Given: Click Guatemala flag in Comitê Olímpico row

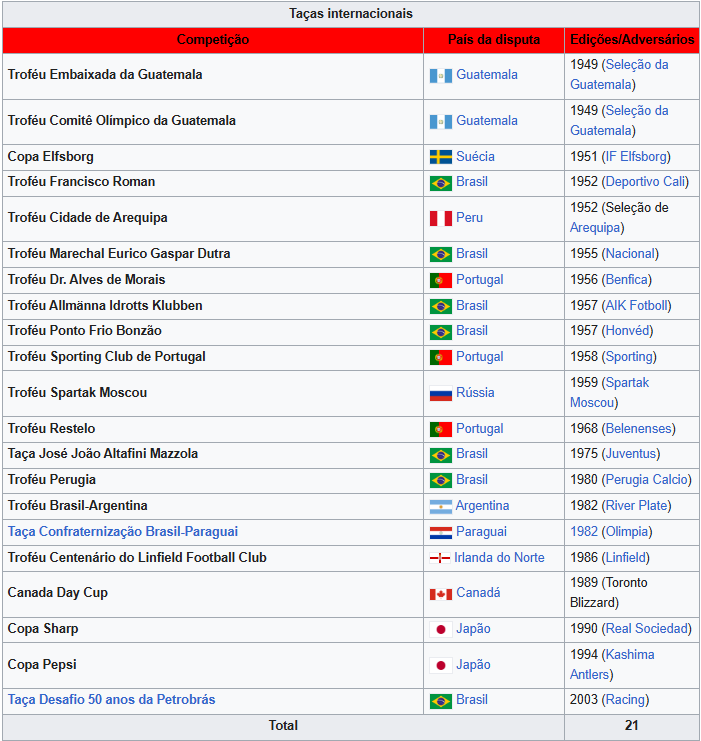Looking at the screenshot, I should tap(441, 121).
